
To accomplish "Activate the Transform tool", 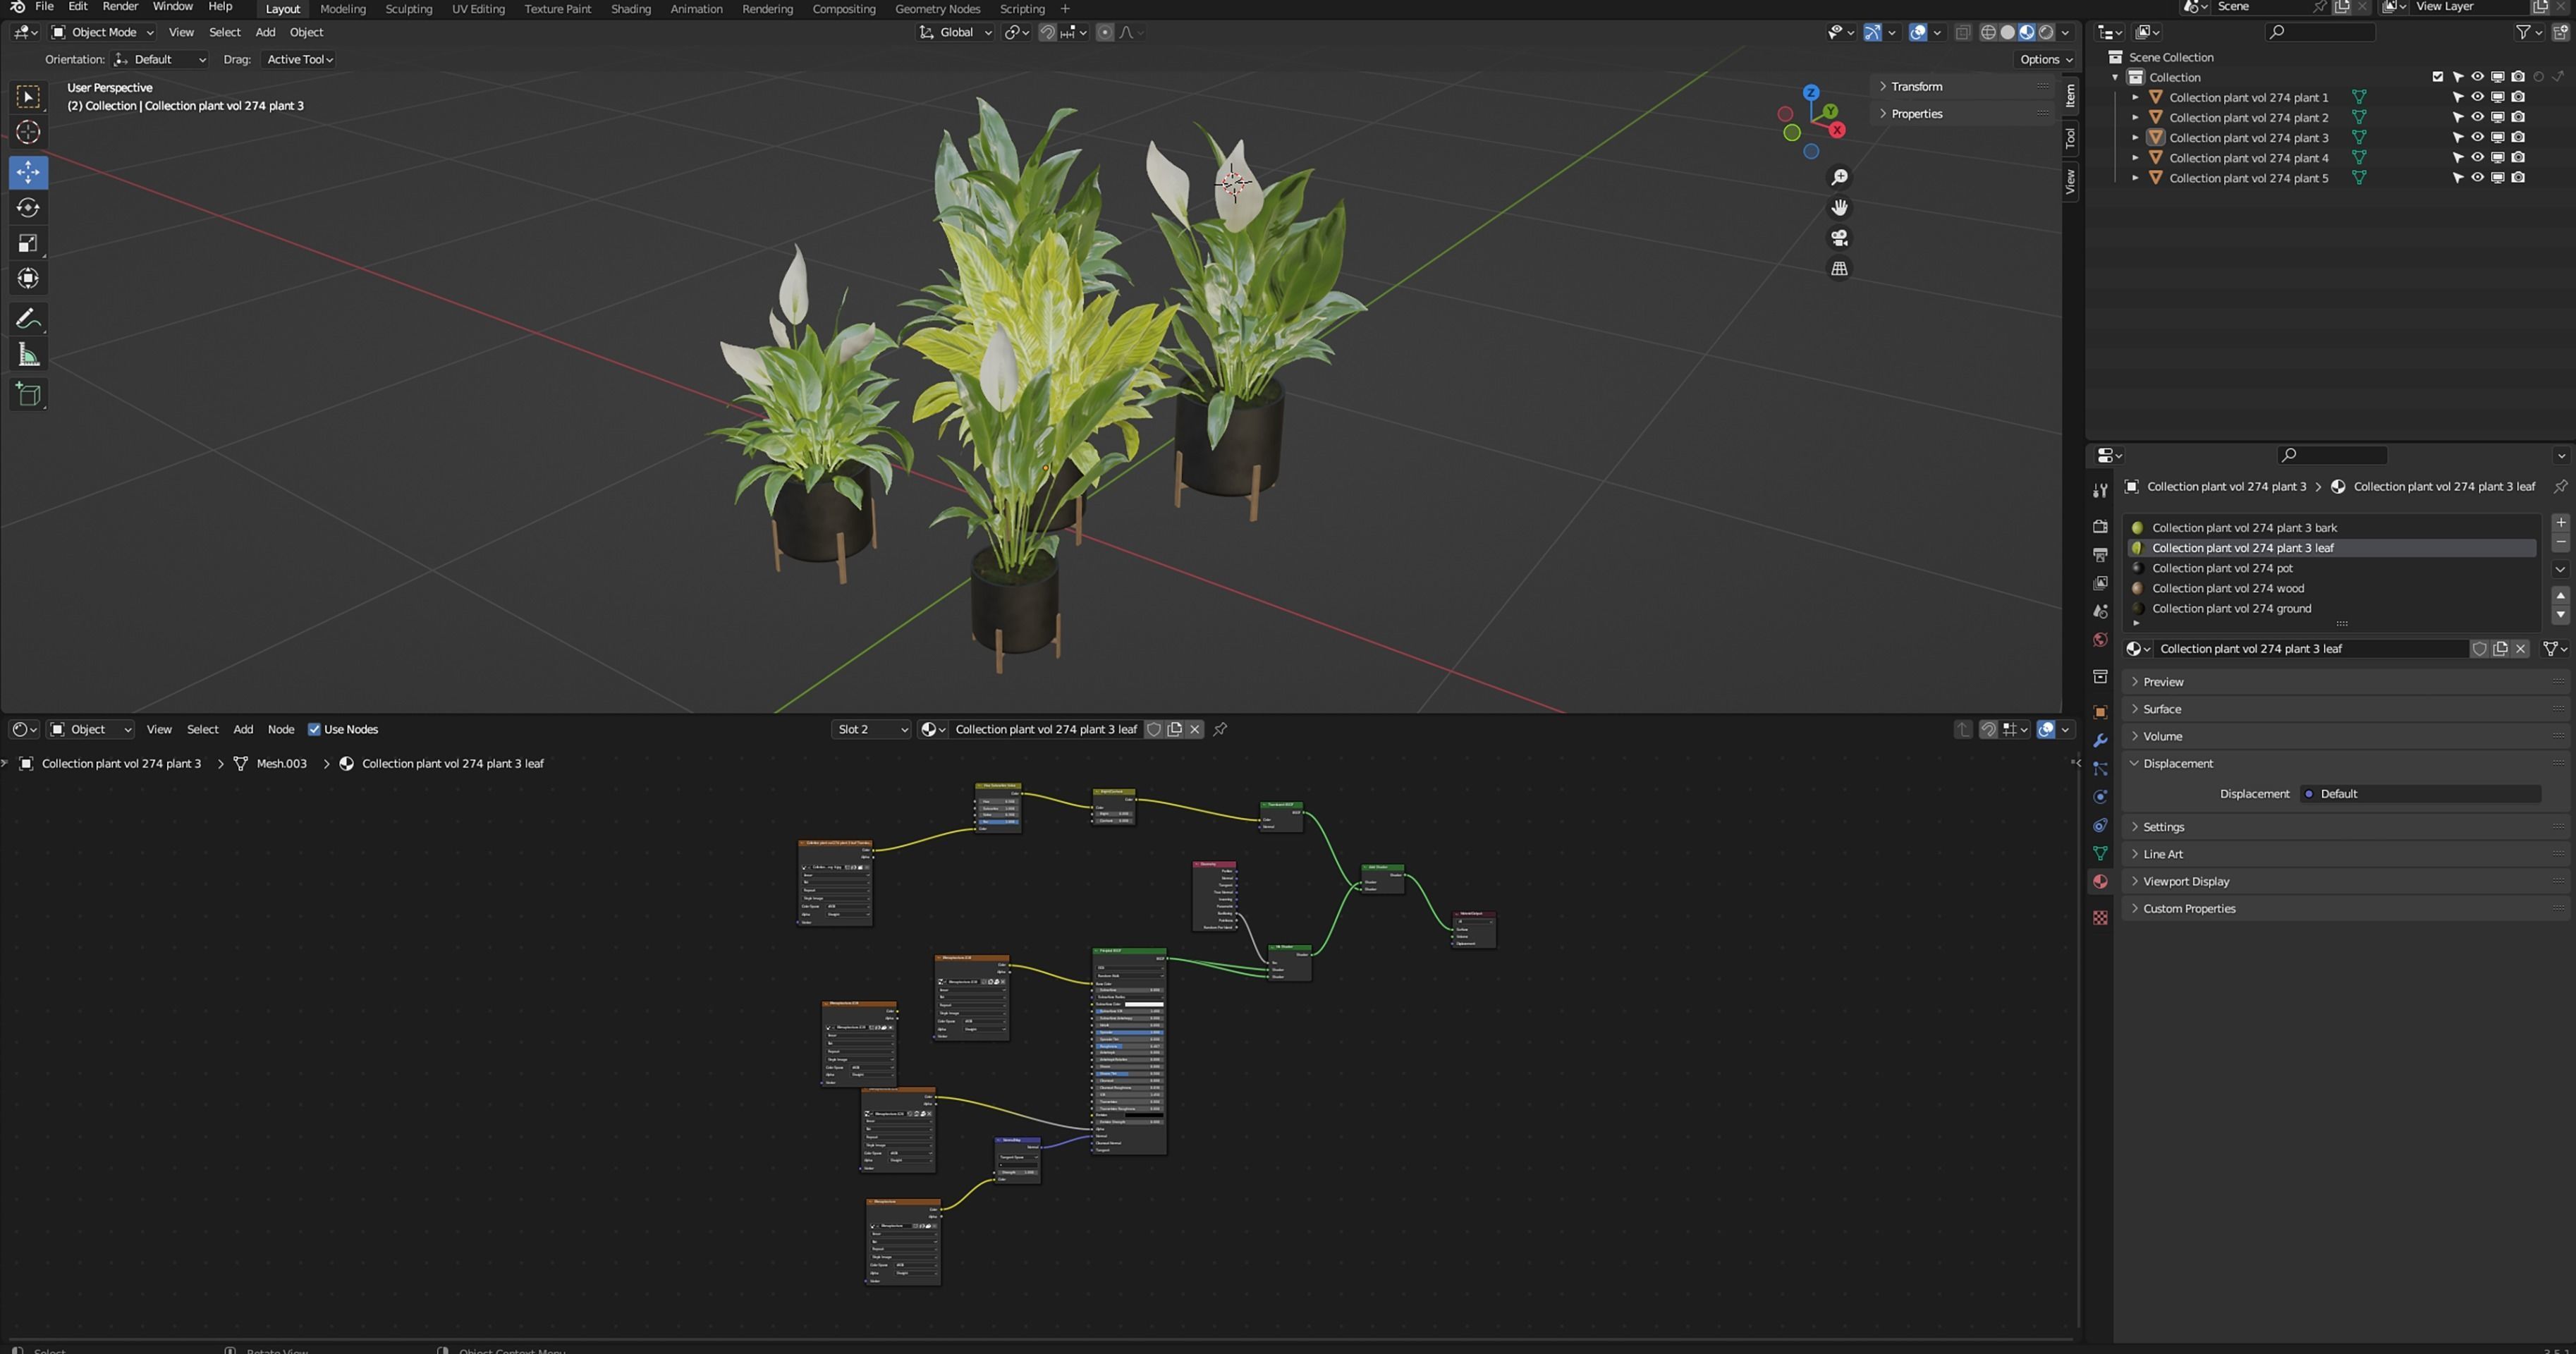I will [28, 278].
